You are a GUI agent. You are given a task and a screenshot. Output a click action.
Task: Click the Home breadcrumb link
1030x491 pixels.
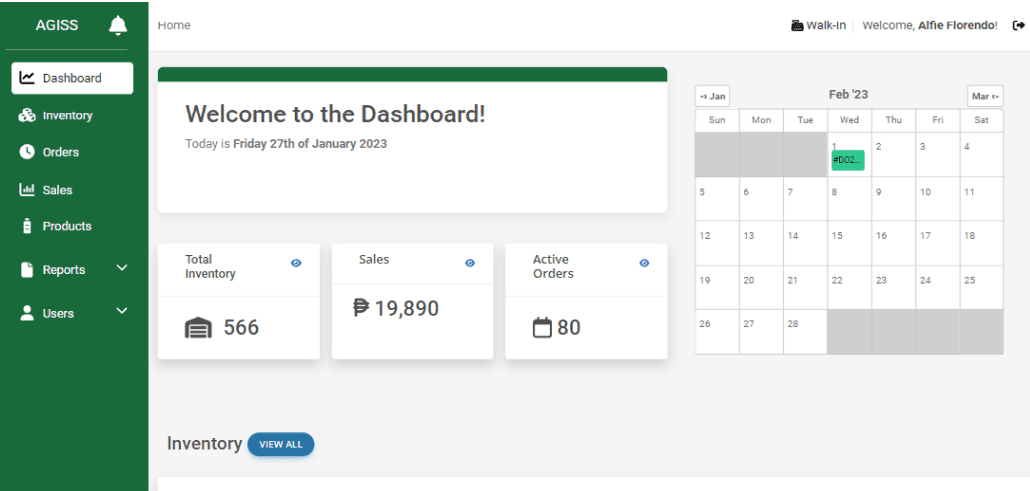tap(174, 26)
